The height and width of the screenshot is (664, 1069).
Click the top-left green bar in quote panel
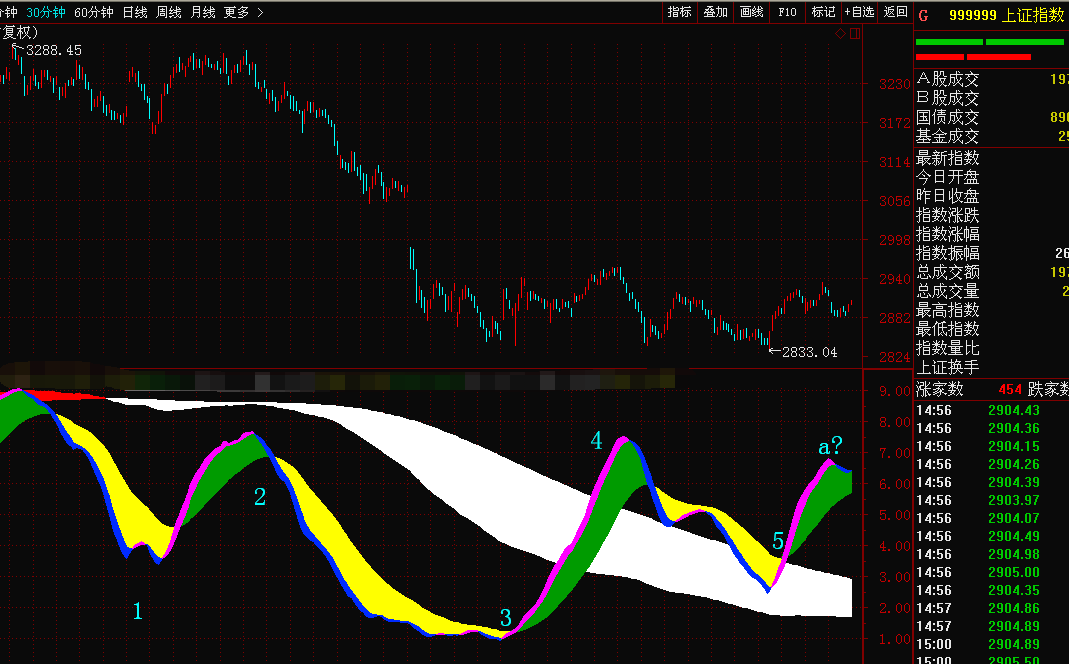click(x=948, y=42)
